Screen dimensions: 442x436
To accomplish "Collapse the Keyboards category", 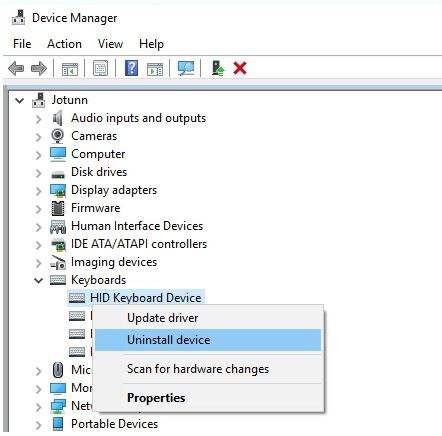I will (x=39, y=281).
